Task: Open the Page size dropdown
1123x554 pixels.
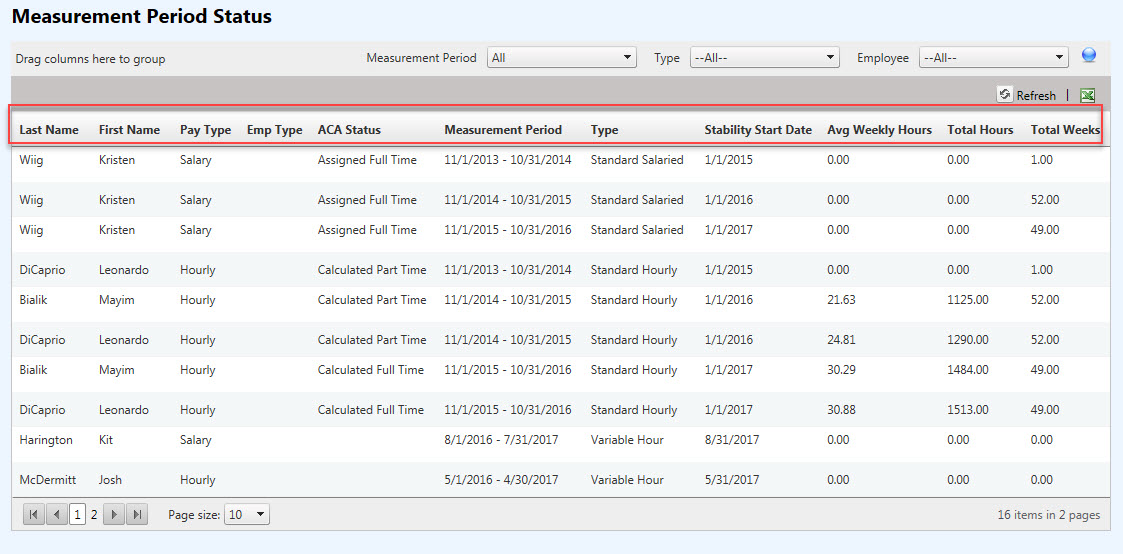Action: coord(247,514)
